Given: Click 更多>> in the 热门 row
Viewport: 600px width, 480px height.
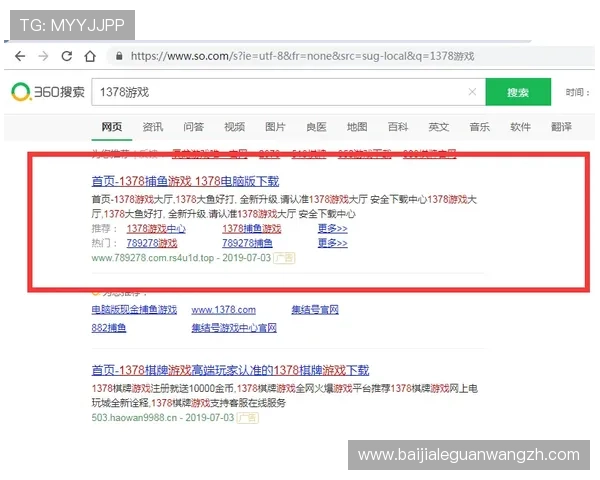Looking at the screenshot, I should pyautogui.click(x=333, y=243).
